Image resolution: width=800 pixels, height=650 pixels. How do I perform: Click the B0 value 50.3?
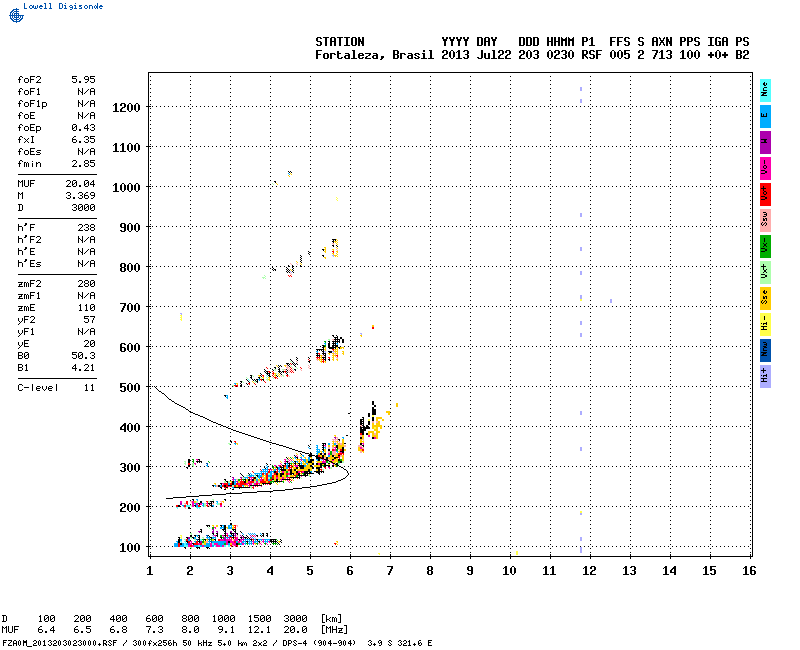coord(83,356)
